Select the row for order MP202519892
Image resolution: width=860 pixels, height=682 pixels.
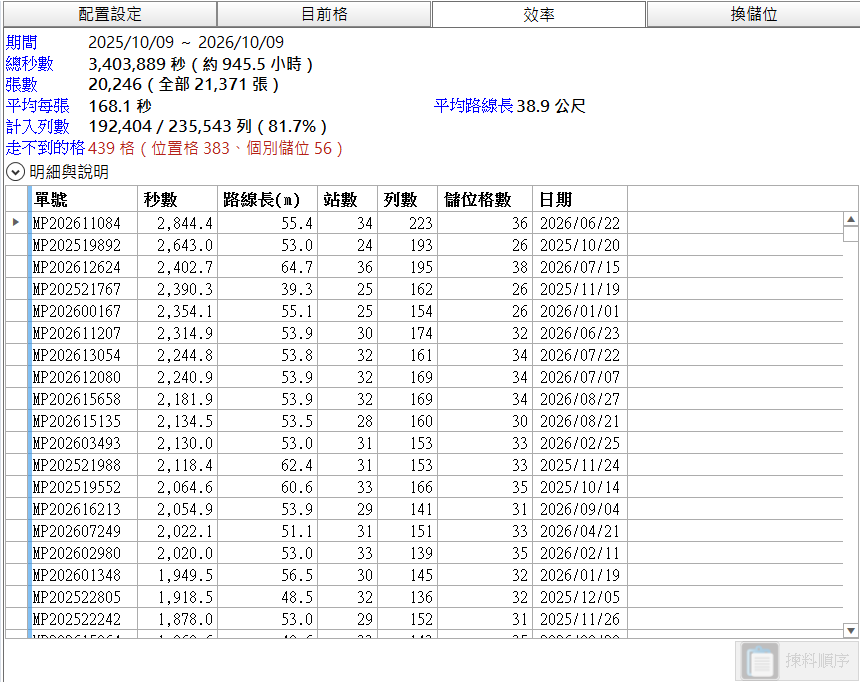(424, 245)
